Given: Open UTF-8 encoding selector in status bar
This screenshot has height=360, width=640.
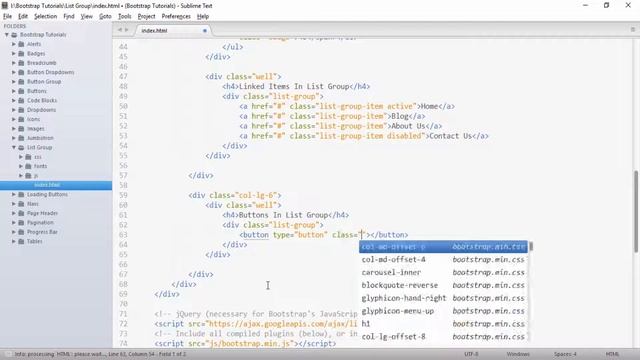Looking at the screenshot, I should pos(471,354).
